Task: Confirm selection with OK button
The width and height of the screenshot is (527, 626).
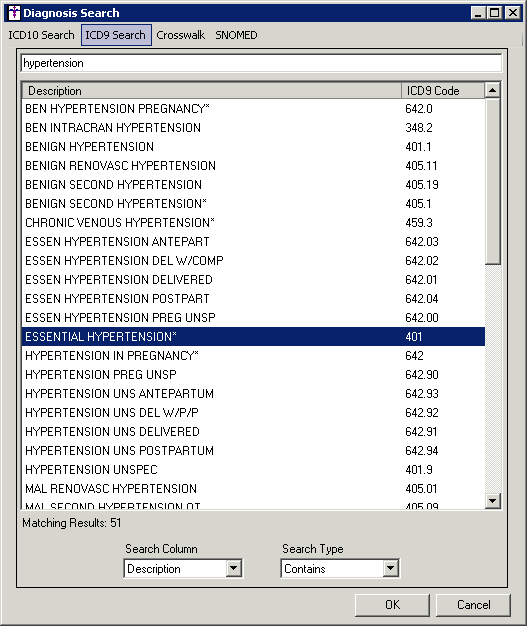Action: pos(392,605)
